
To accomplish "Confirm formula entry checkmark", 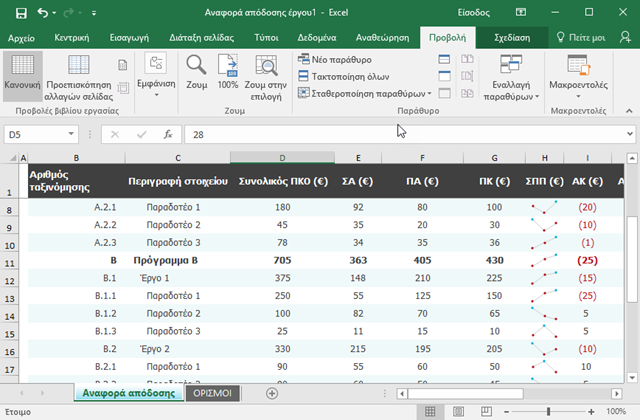I will [142, 135].
